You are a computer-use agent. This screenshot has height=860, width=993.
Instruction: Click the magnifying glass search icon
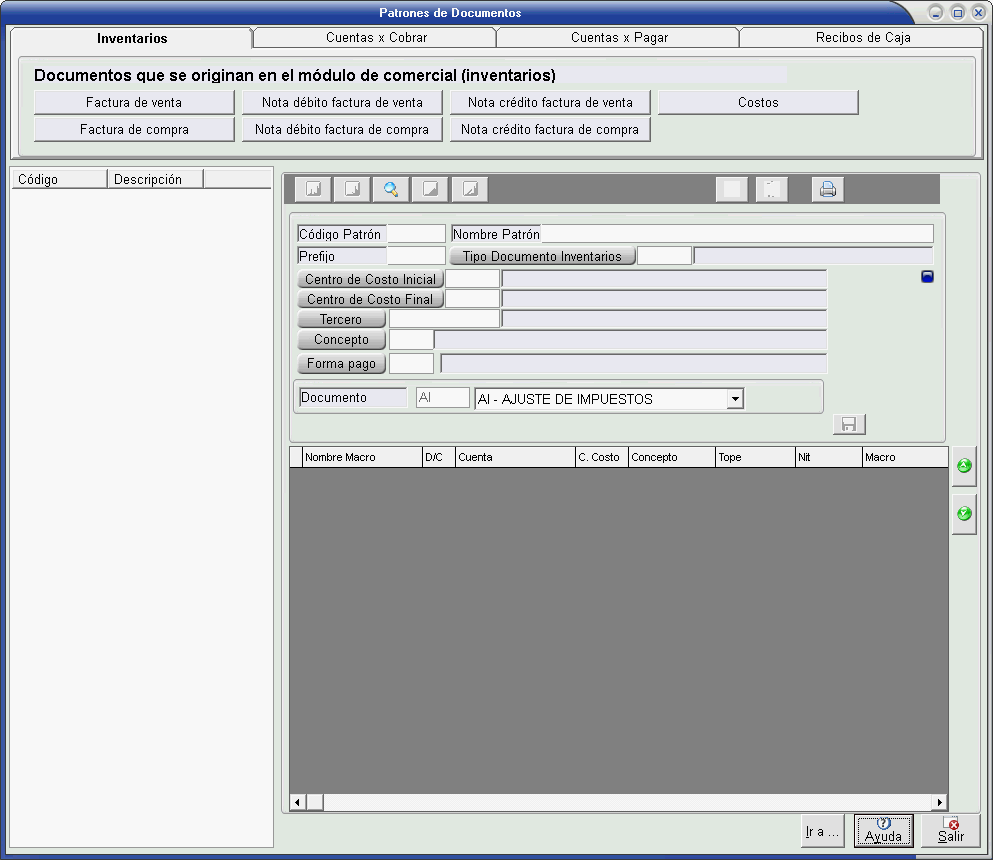point(391,189)
